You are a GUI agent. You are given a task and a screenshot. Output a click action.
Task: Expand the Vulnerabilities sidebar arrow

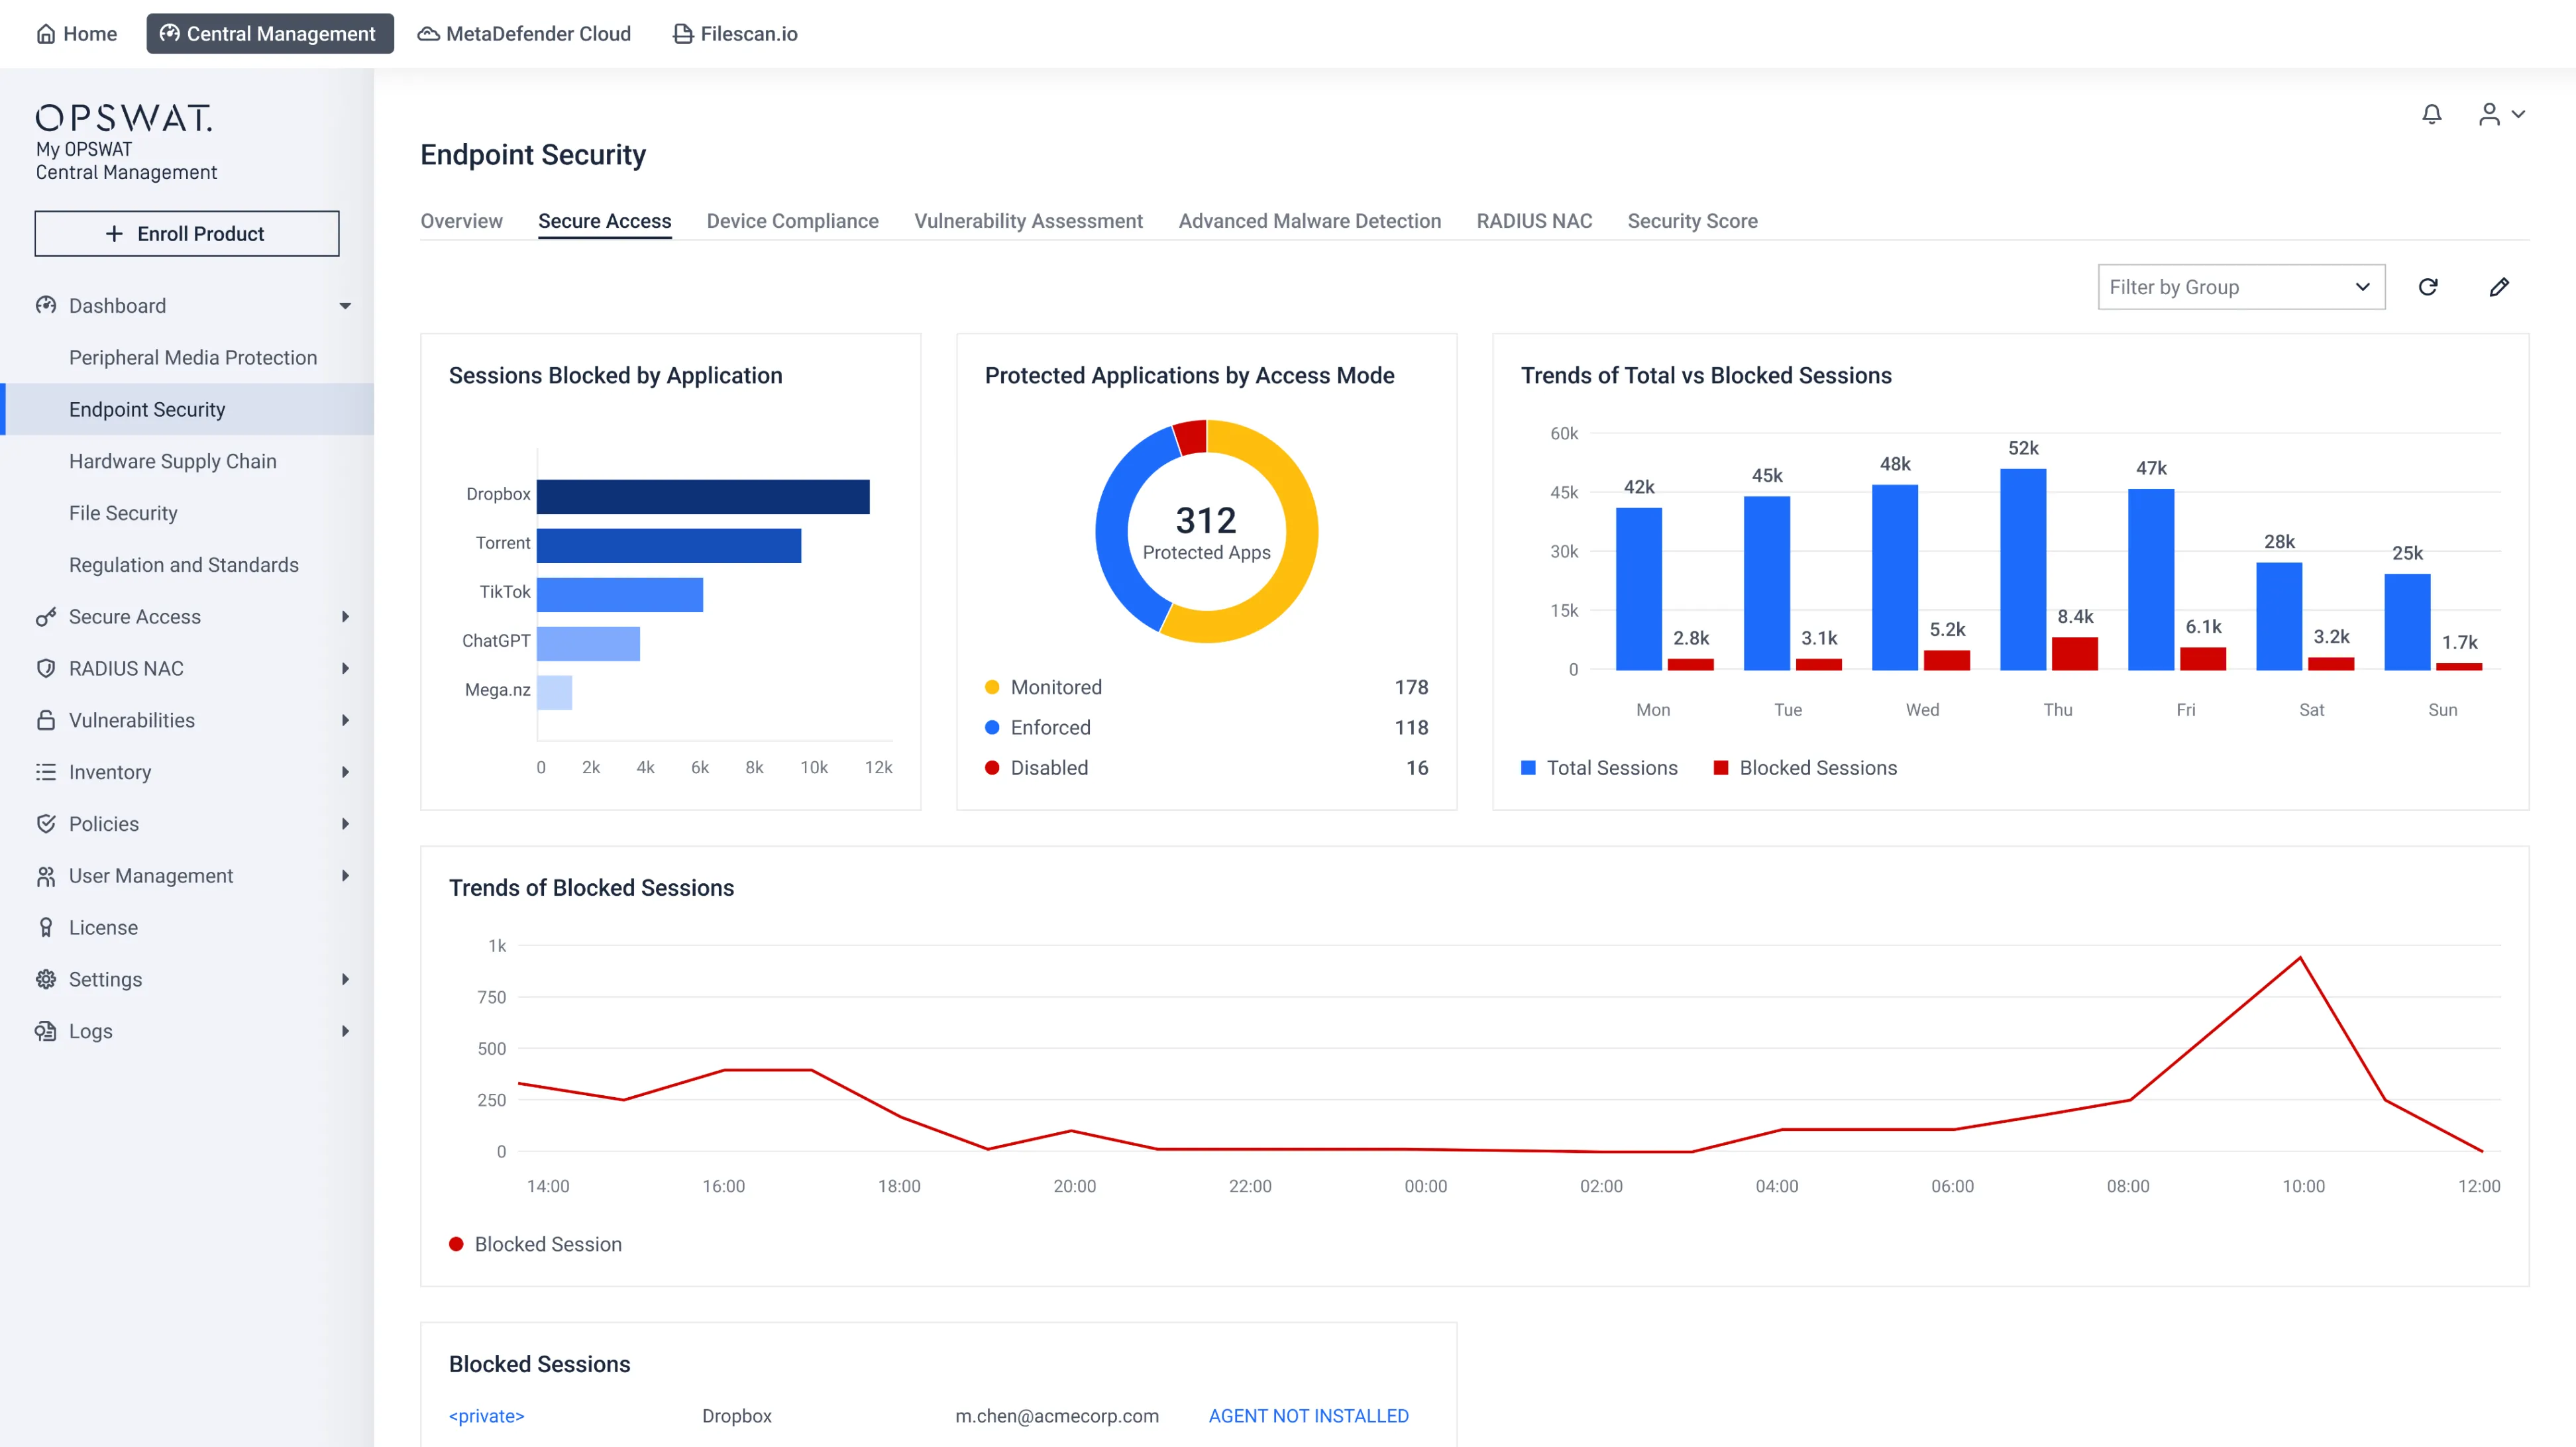345,720
